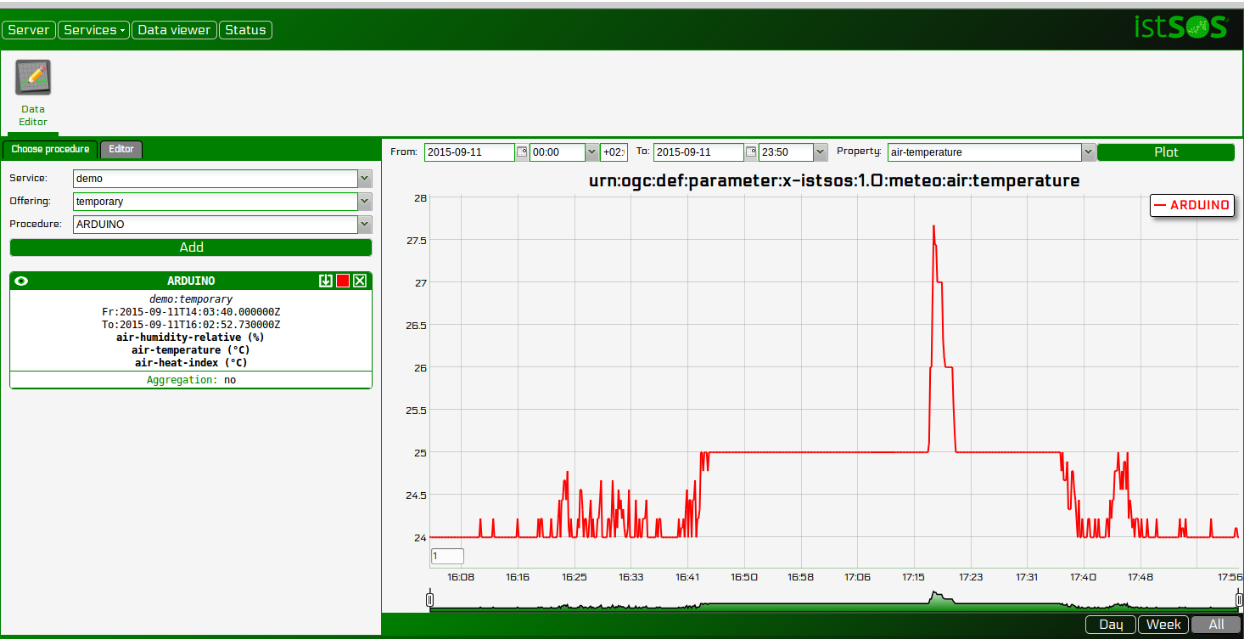Expand the Procedure dropdown

click(364, 224)
